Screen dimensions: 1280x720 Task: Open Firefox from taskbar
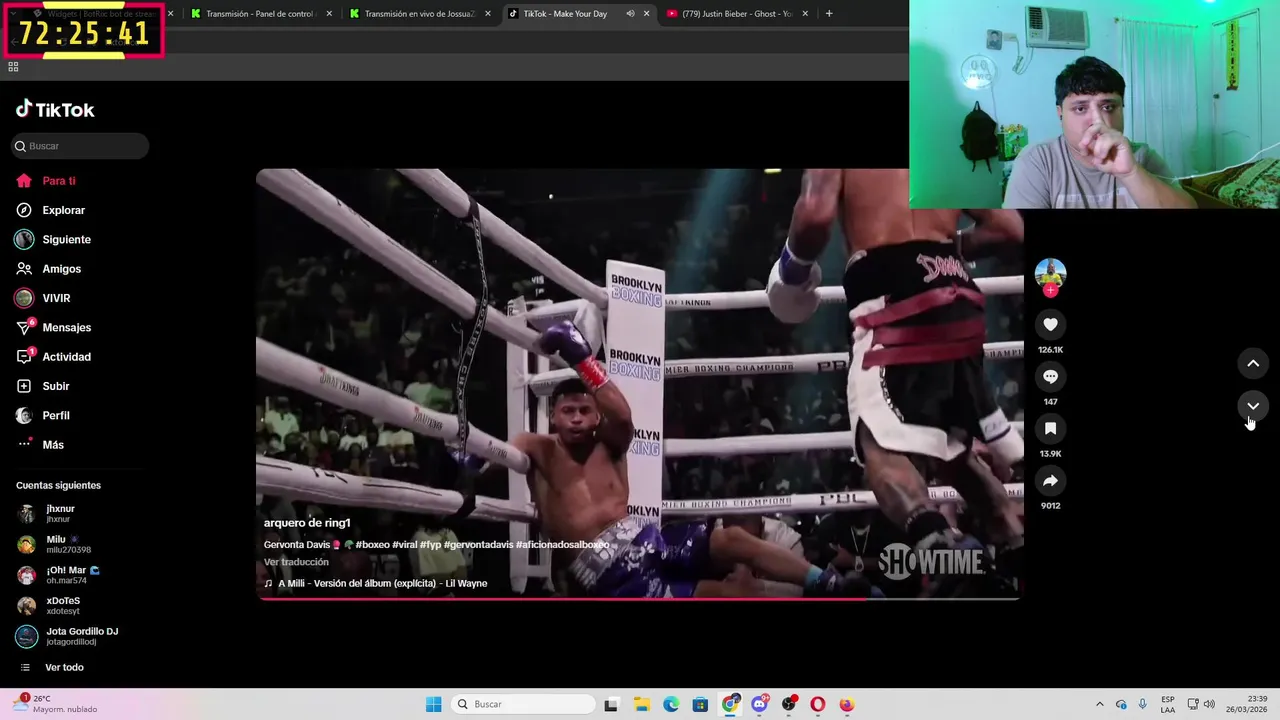847,704
